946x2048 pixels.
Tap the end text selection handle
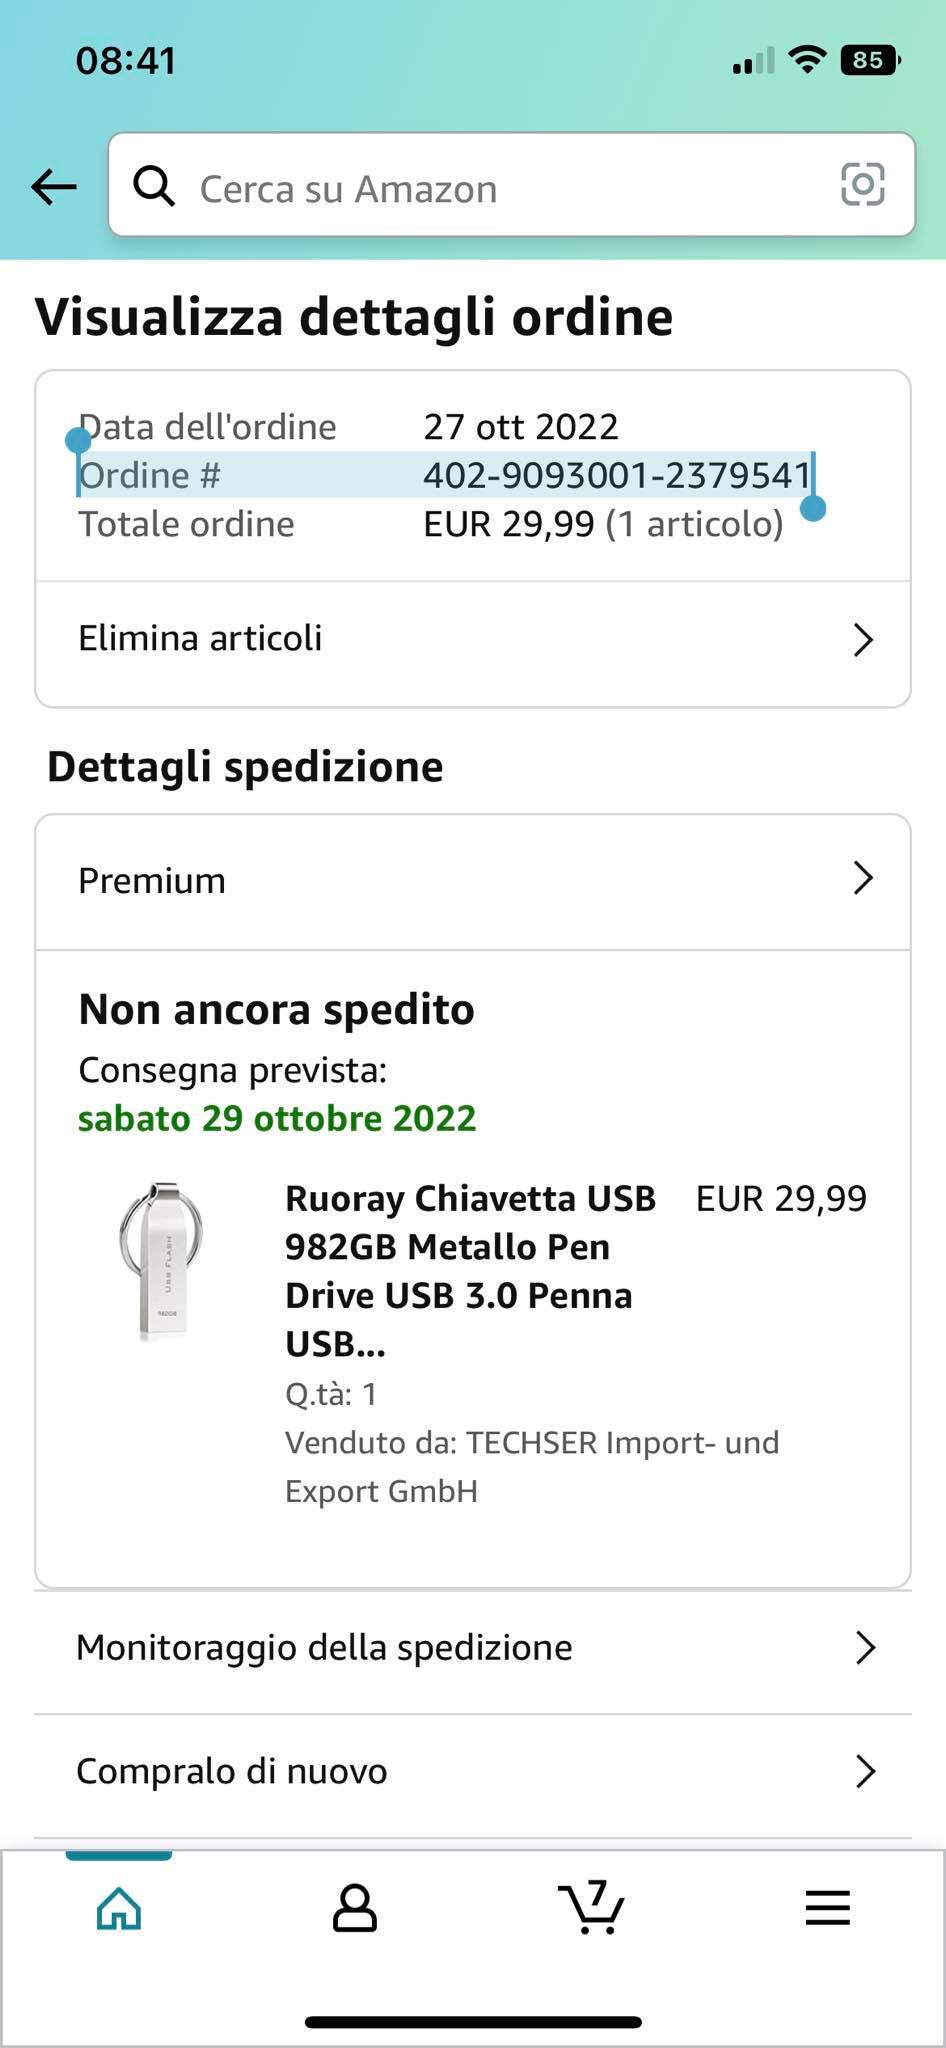(x=814, y=508)
